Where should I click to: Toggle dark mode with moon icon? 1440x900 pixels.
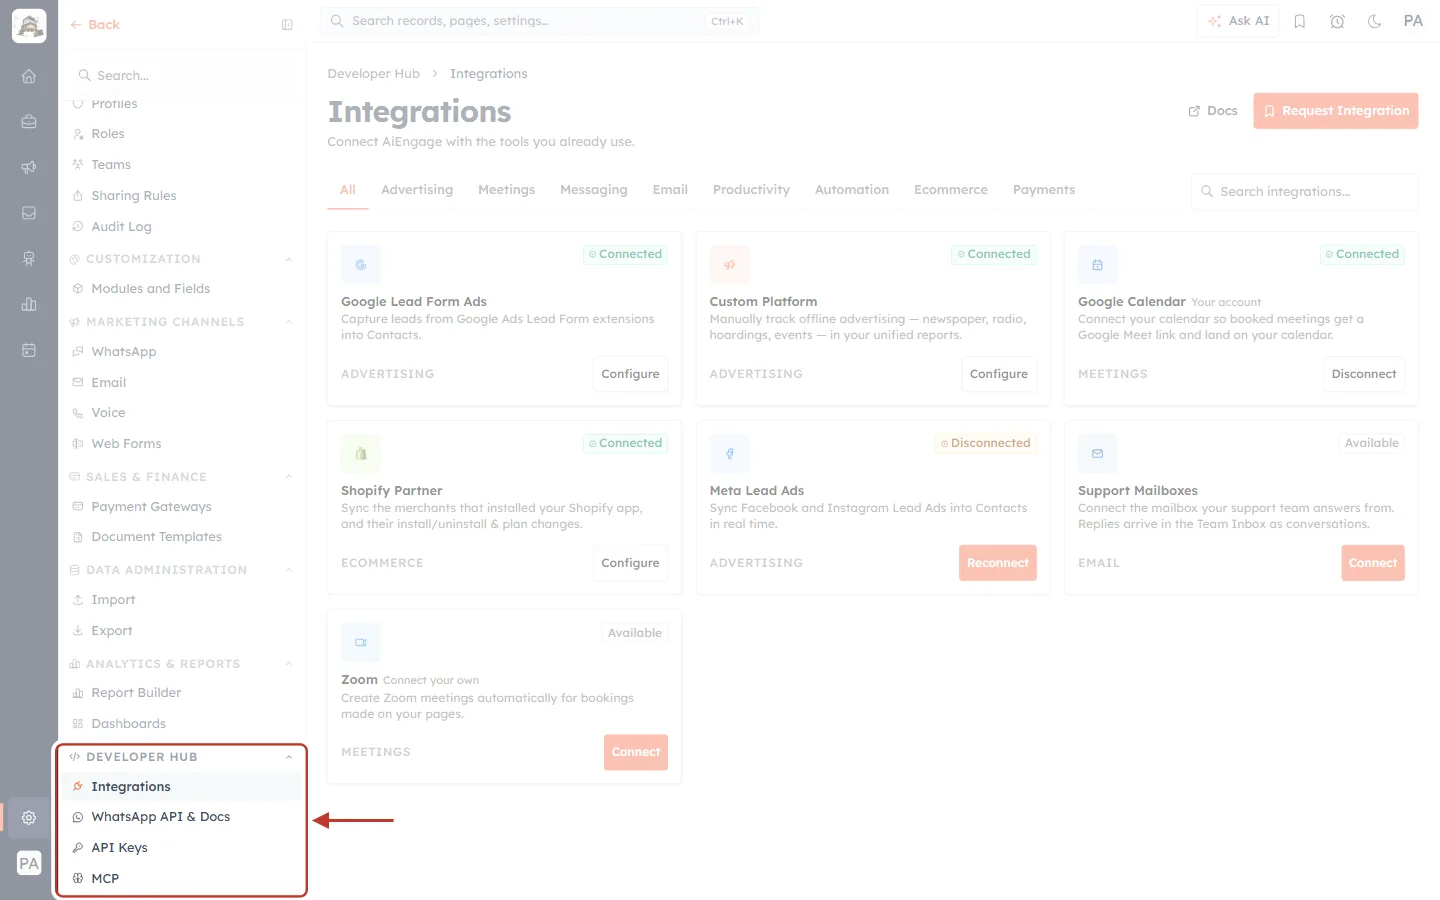[1374, 21]
